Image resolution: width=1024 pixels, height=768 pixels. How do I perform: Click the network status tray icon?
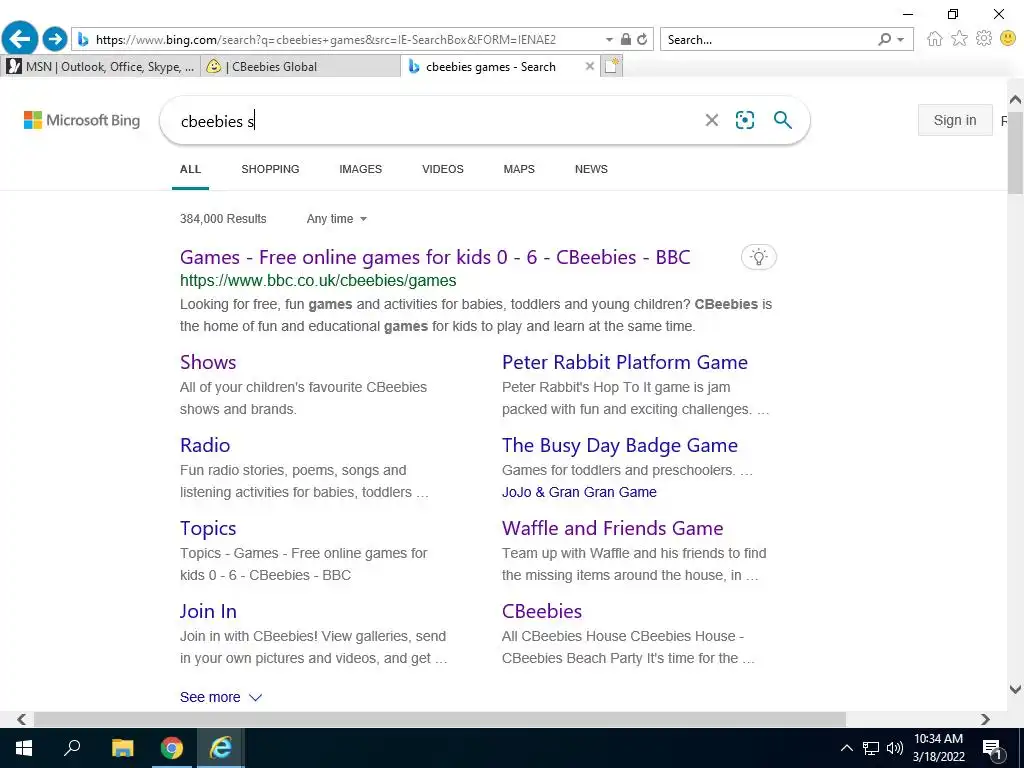[871, 748]
